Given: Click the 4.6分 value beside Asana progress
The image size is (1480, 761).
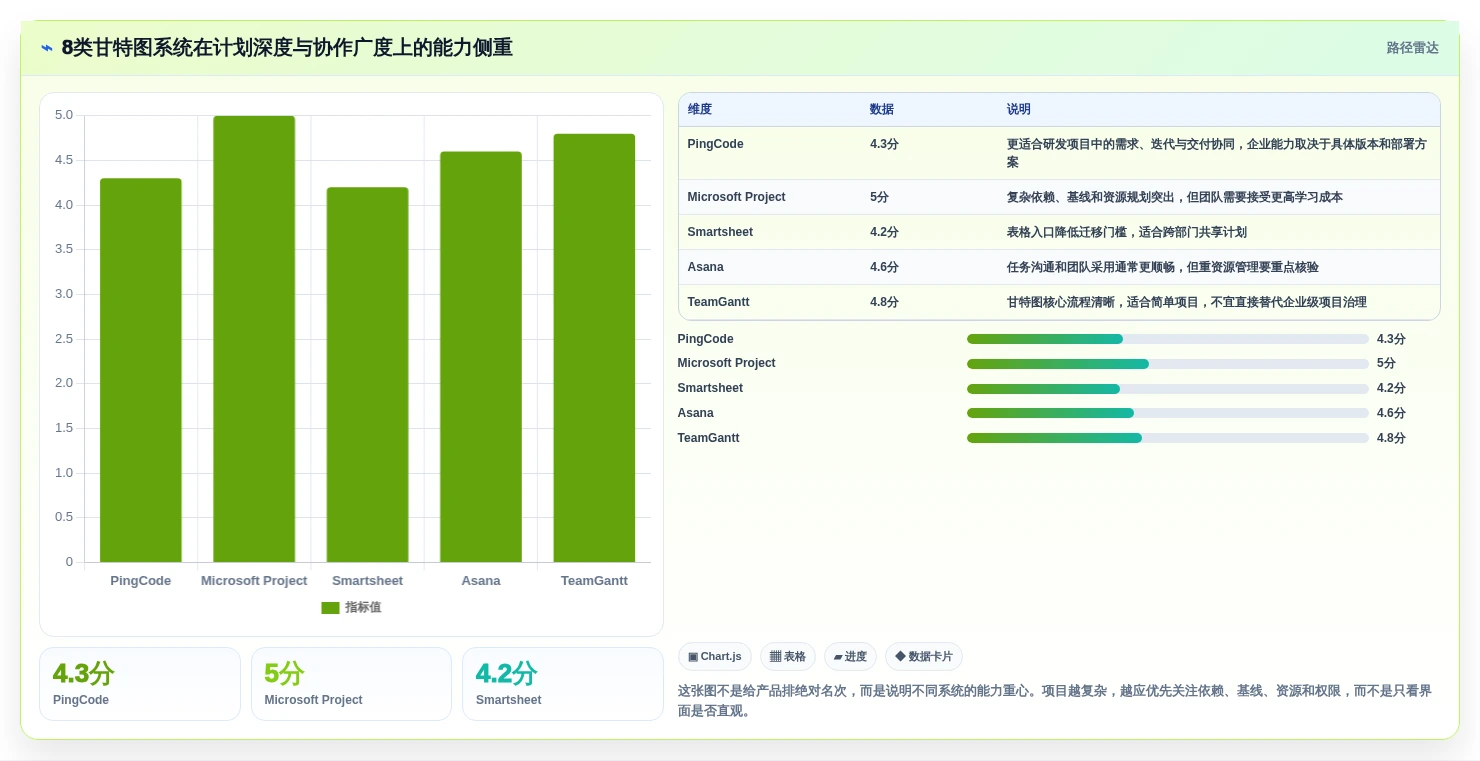Looking at the screenshot, I should [x=1391, y=413].
